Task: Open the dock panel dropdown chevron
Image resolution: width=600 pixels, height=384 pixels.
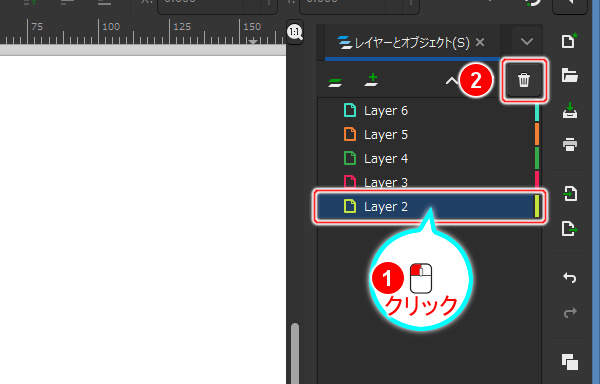Action: (x=527, y=41)
